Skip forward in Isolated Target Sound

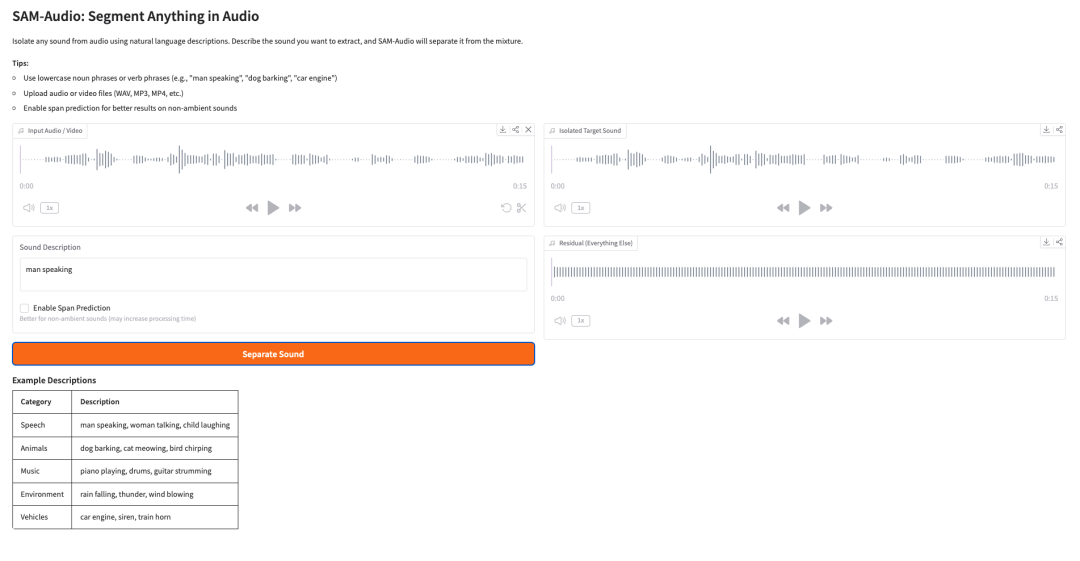[x=826, y=207]
